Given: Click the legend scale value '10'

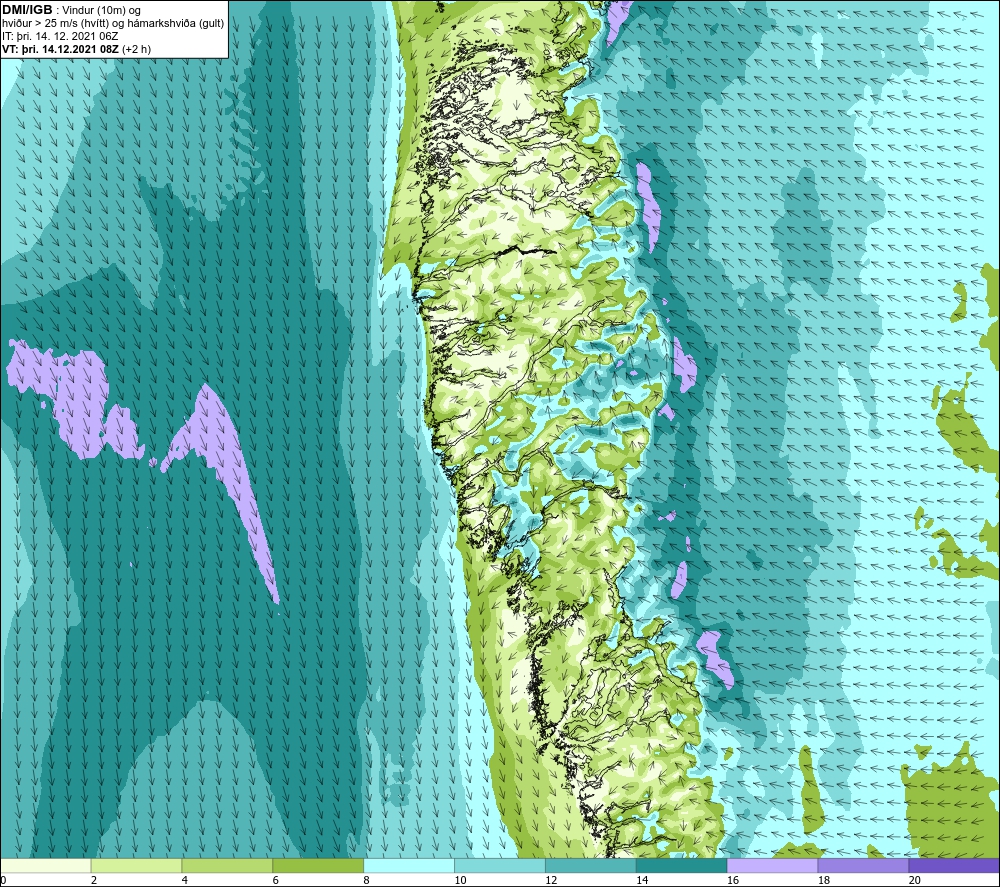Looking at the screenshot, I should tap(460, 880).
